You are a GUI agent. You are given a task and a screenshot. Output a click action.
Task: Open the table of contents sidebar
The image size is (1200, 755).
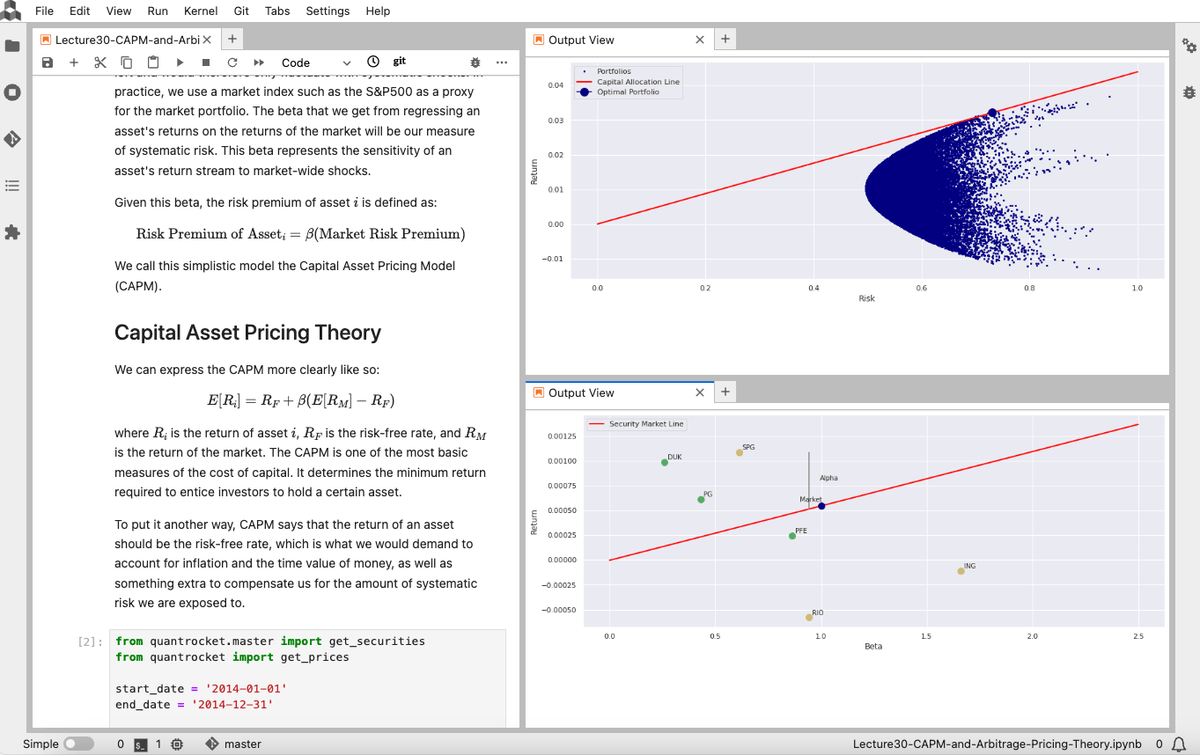pyautogui.click(x=12, y=186)
